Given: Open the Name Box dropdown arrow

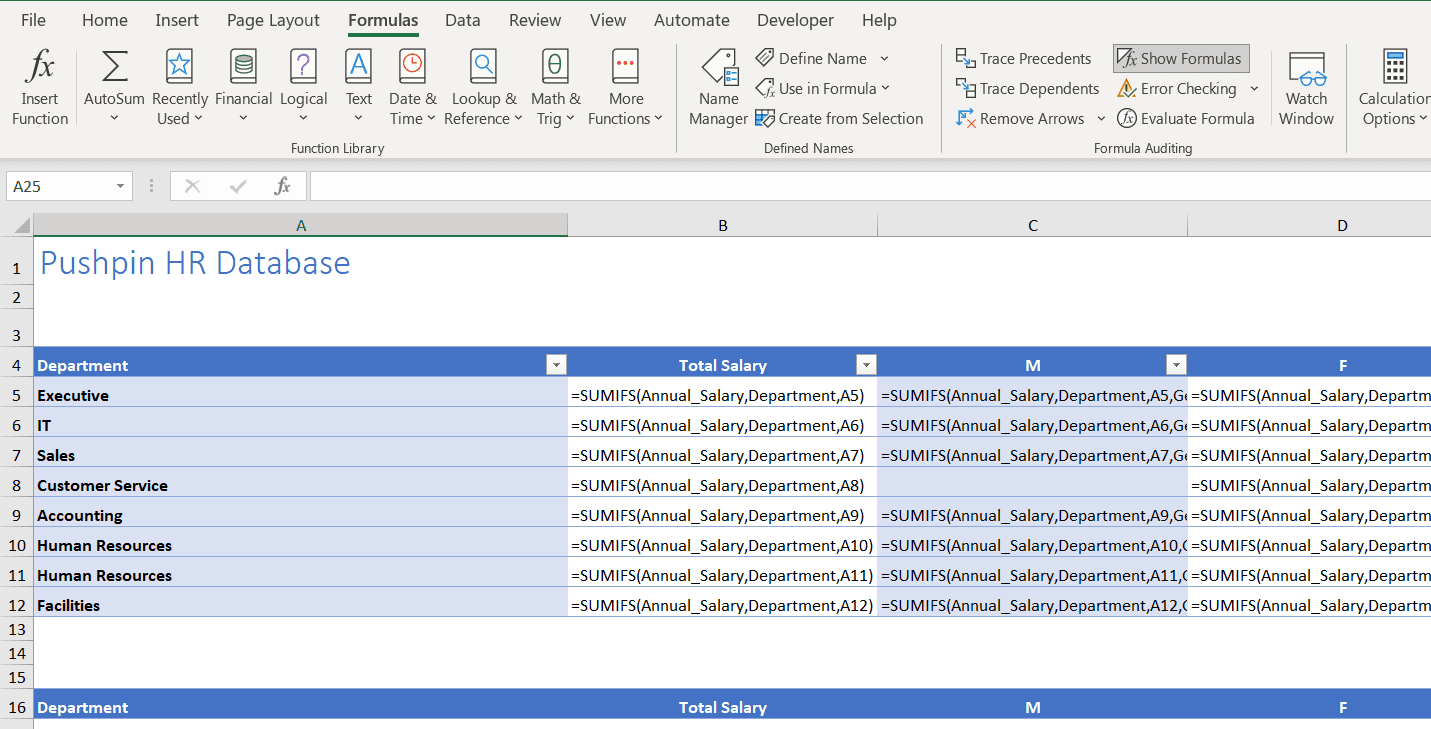Looking at the screenshot, I should (120, 186).
